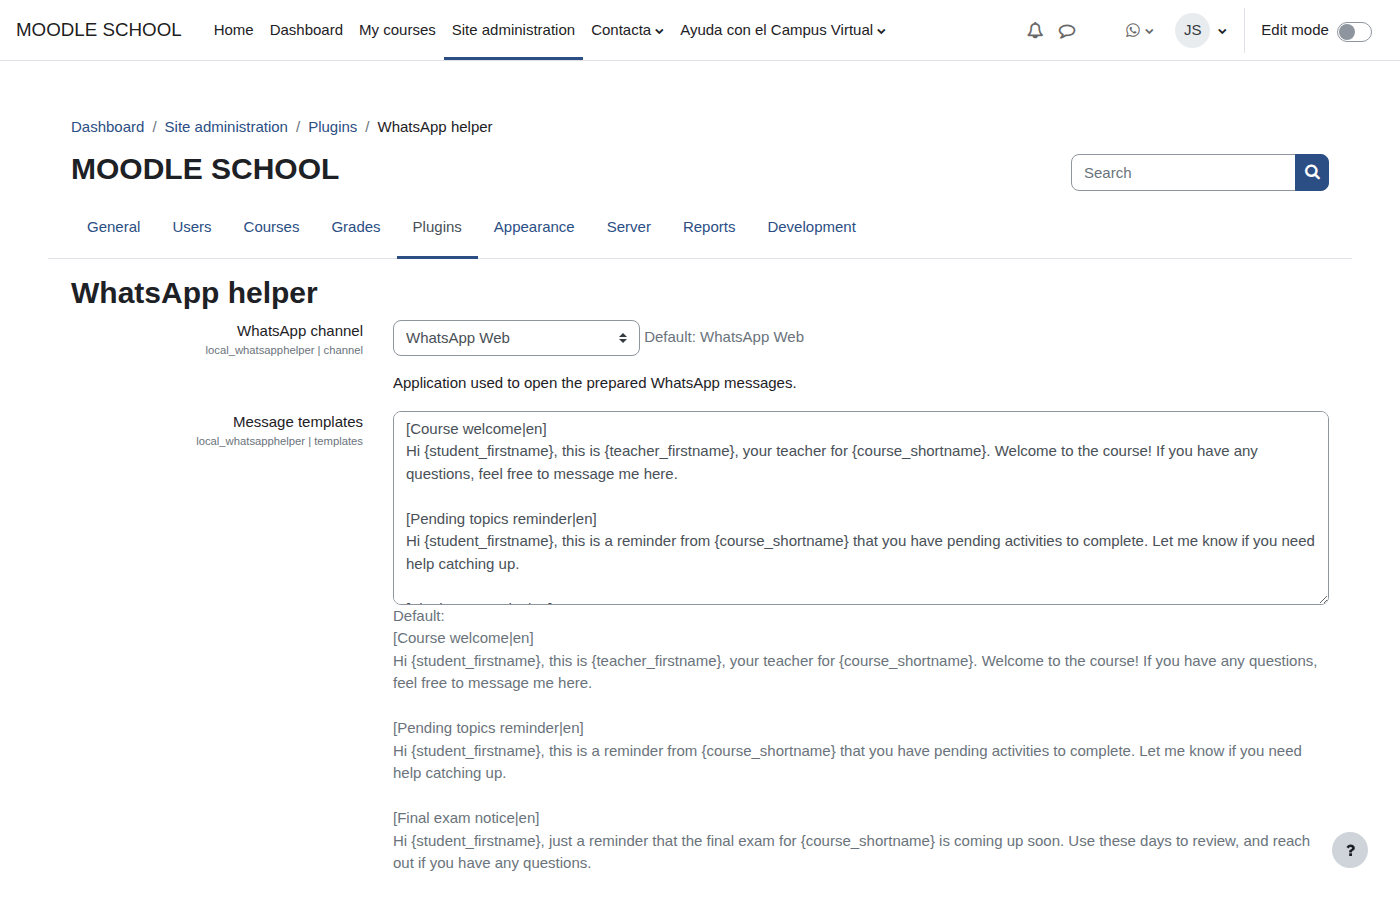The width and height of the screenshot is (1400, 900).
Task: Click the 'Application used to open' description text
Action: (595, 383)
